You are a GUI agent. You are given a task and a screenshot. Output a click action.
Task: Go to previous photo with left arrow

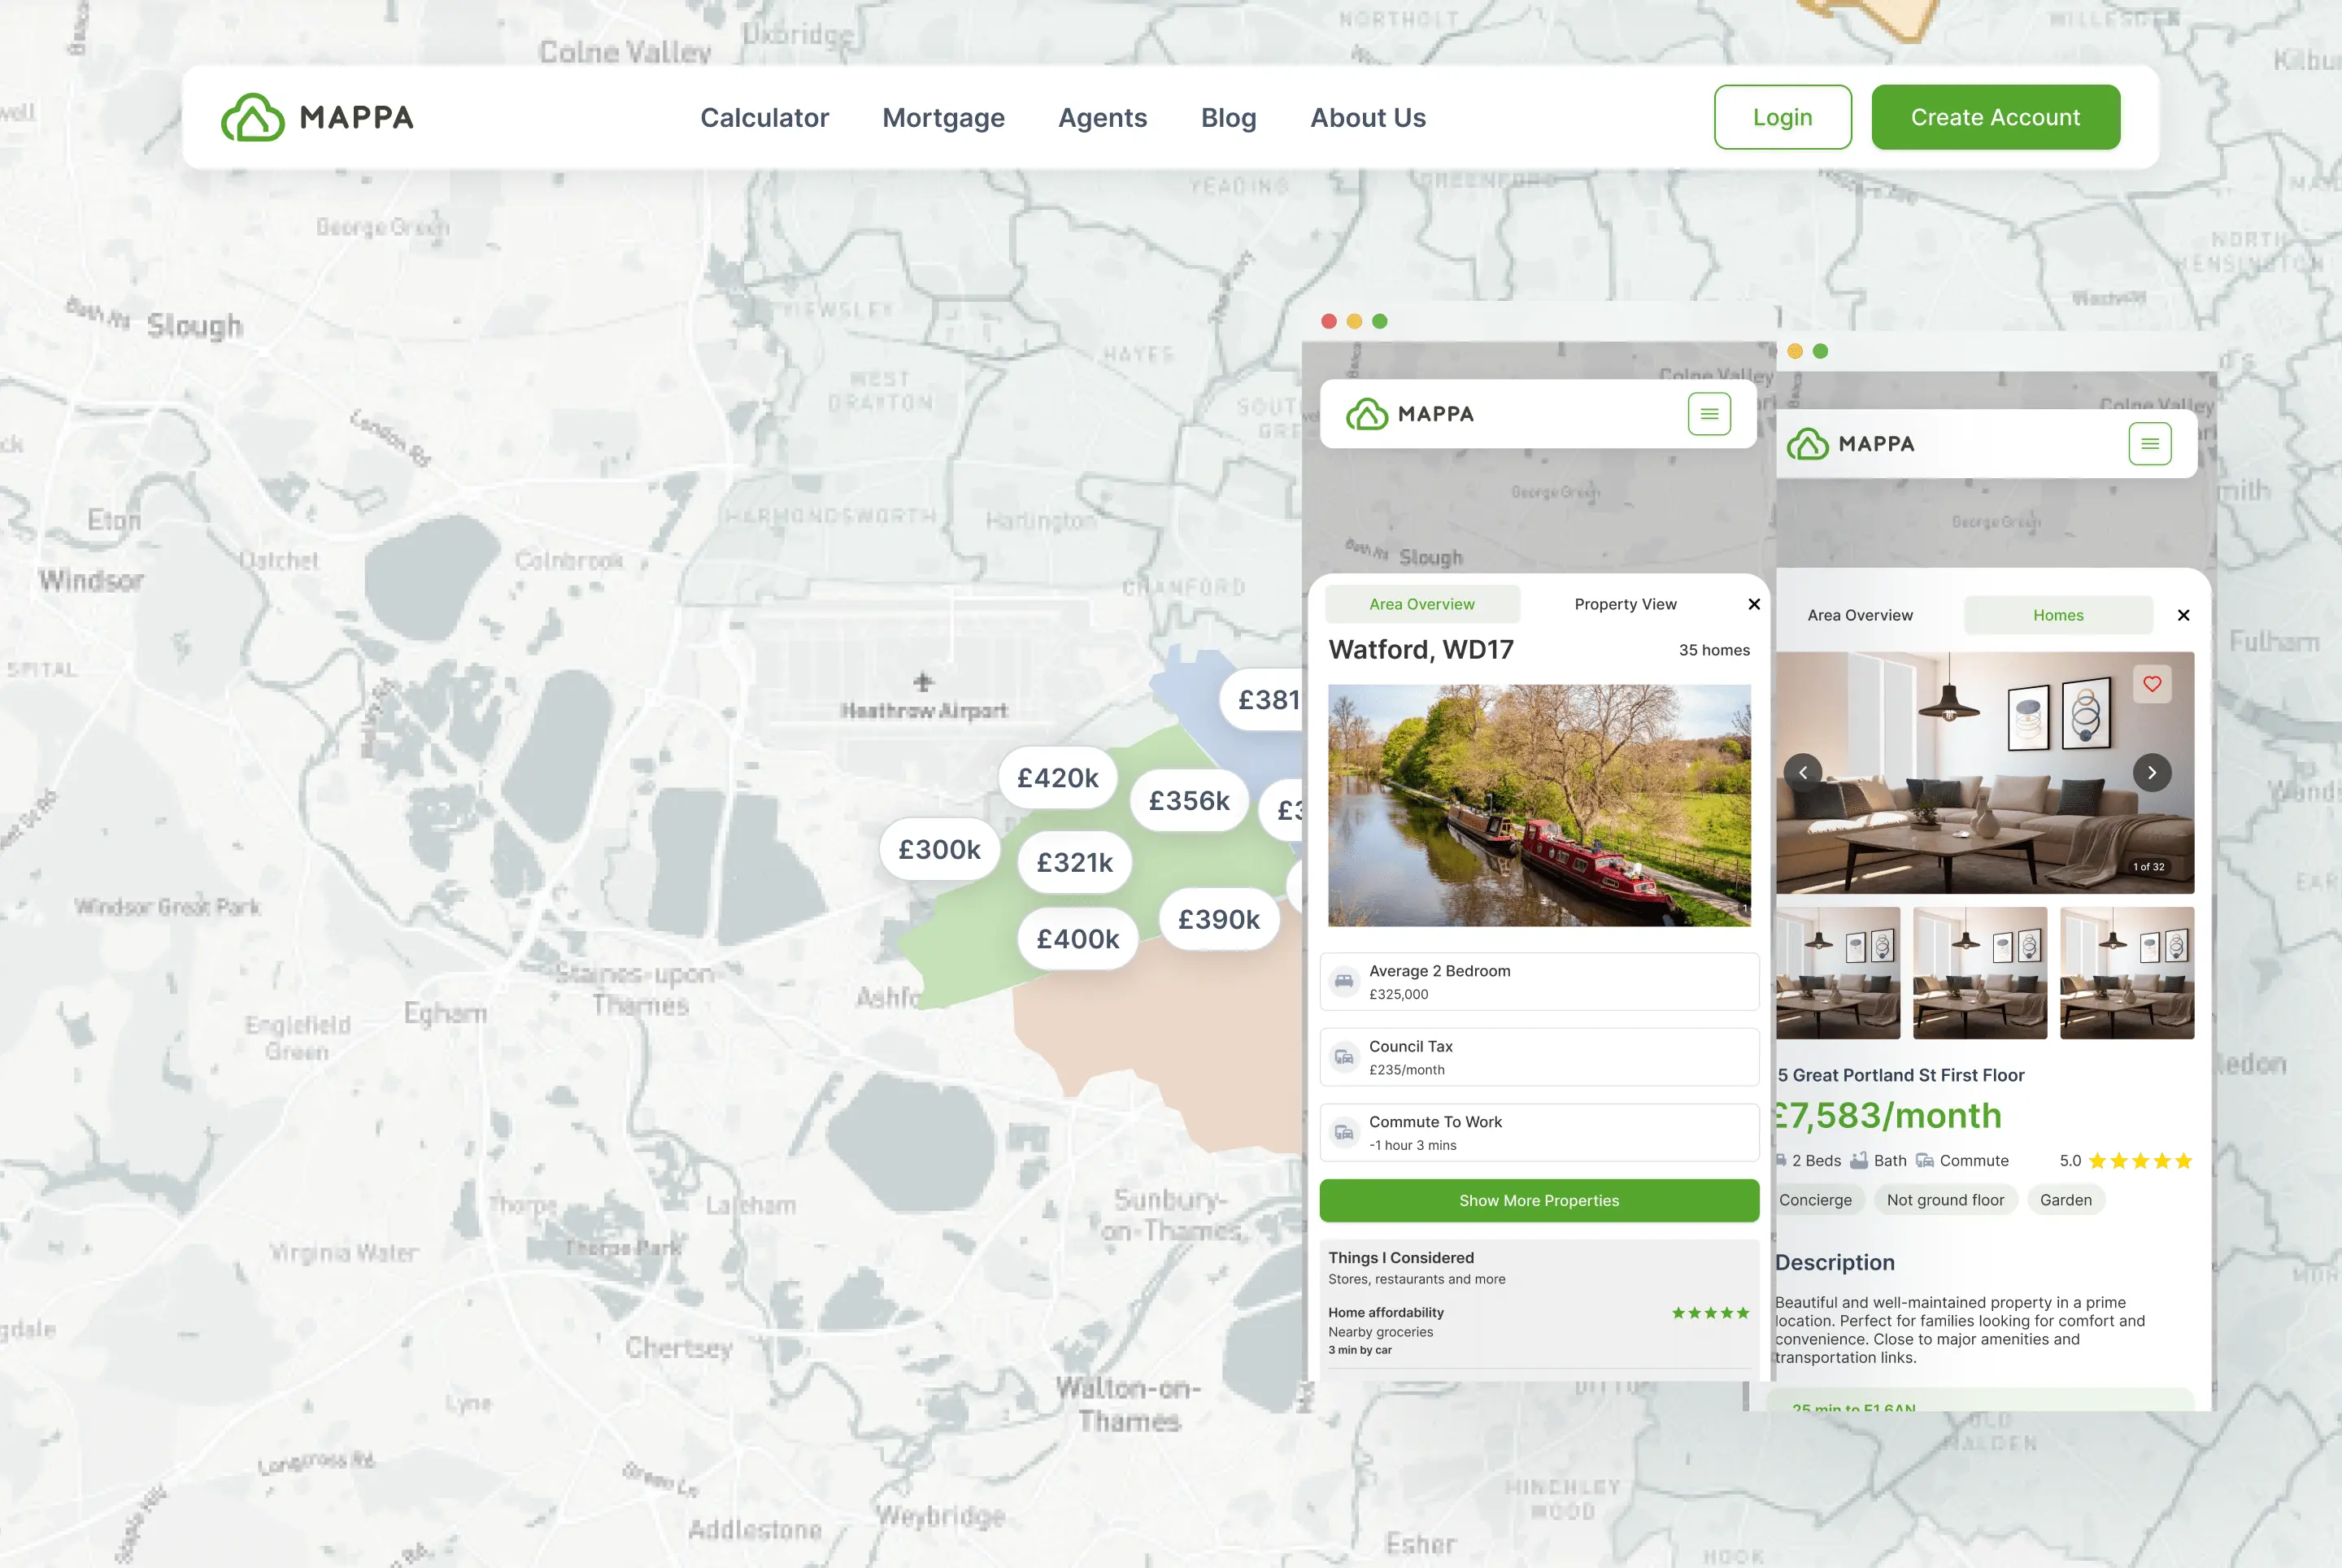[x=1803, y=772]
